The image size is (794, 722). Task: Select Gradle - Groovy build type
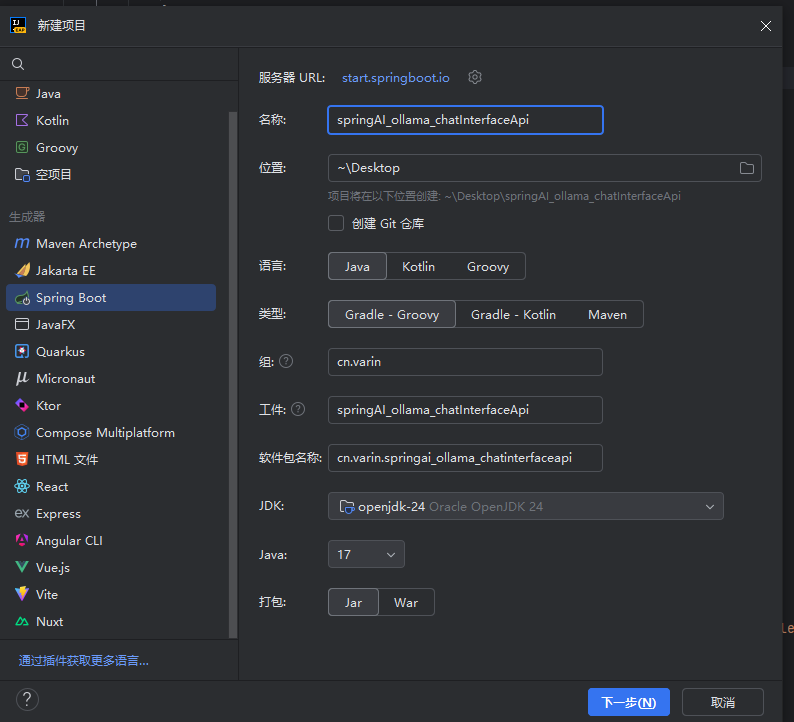pos(392,314)
